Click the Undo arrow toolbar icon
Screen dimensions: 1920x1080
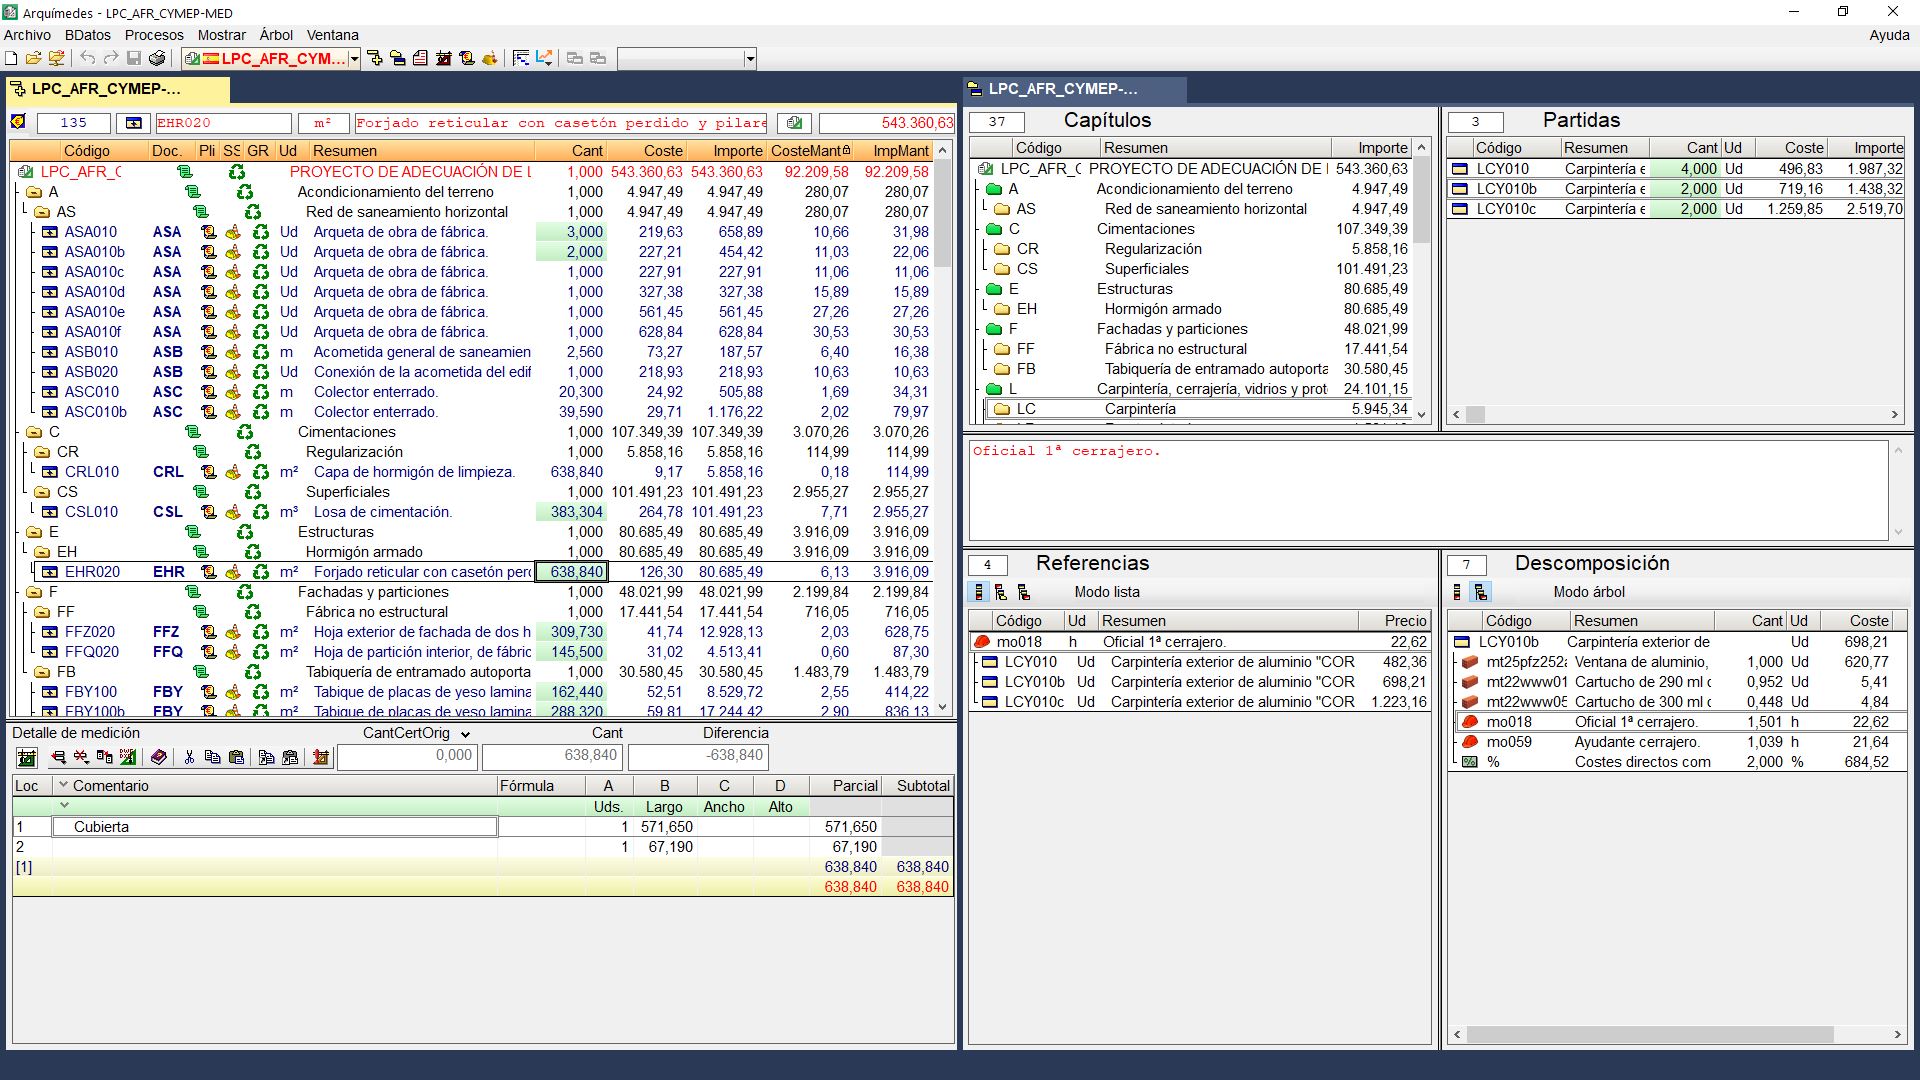click(x=88, y=59)
